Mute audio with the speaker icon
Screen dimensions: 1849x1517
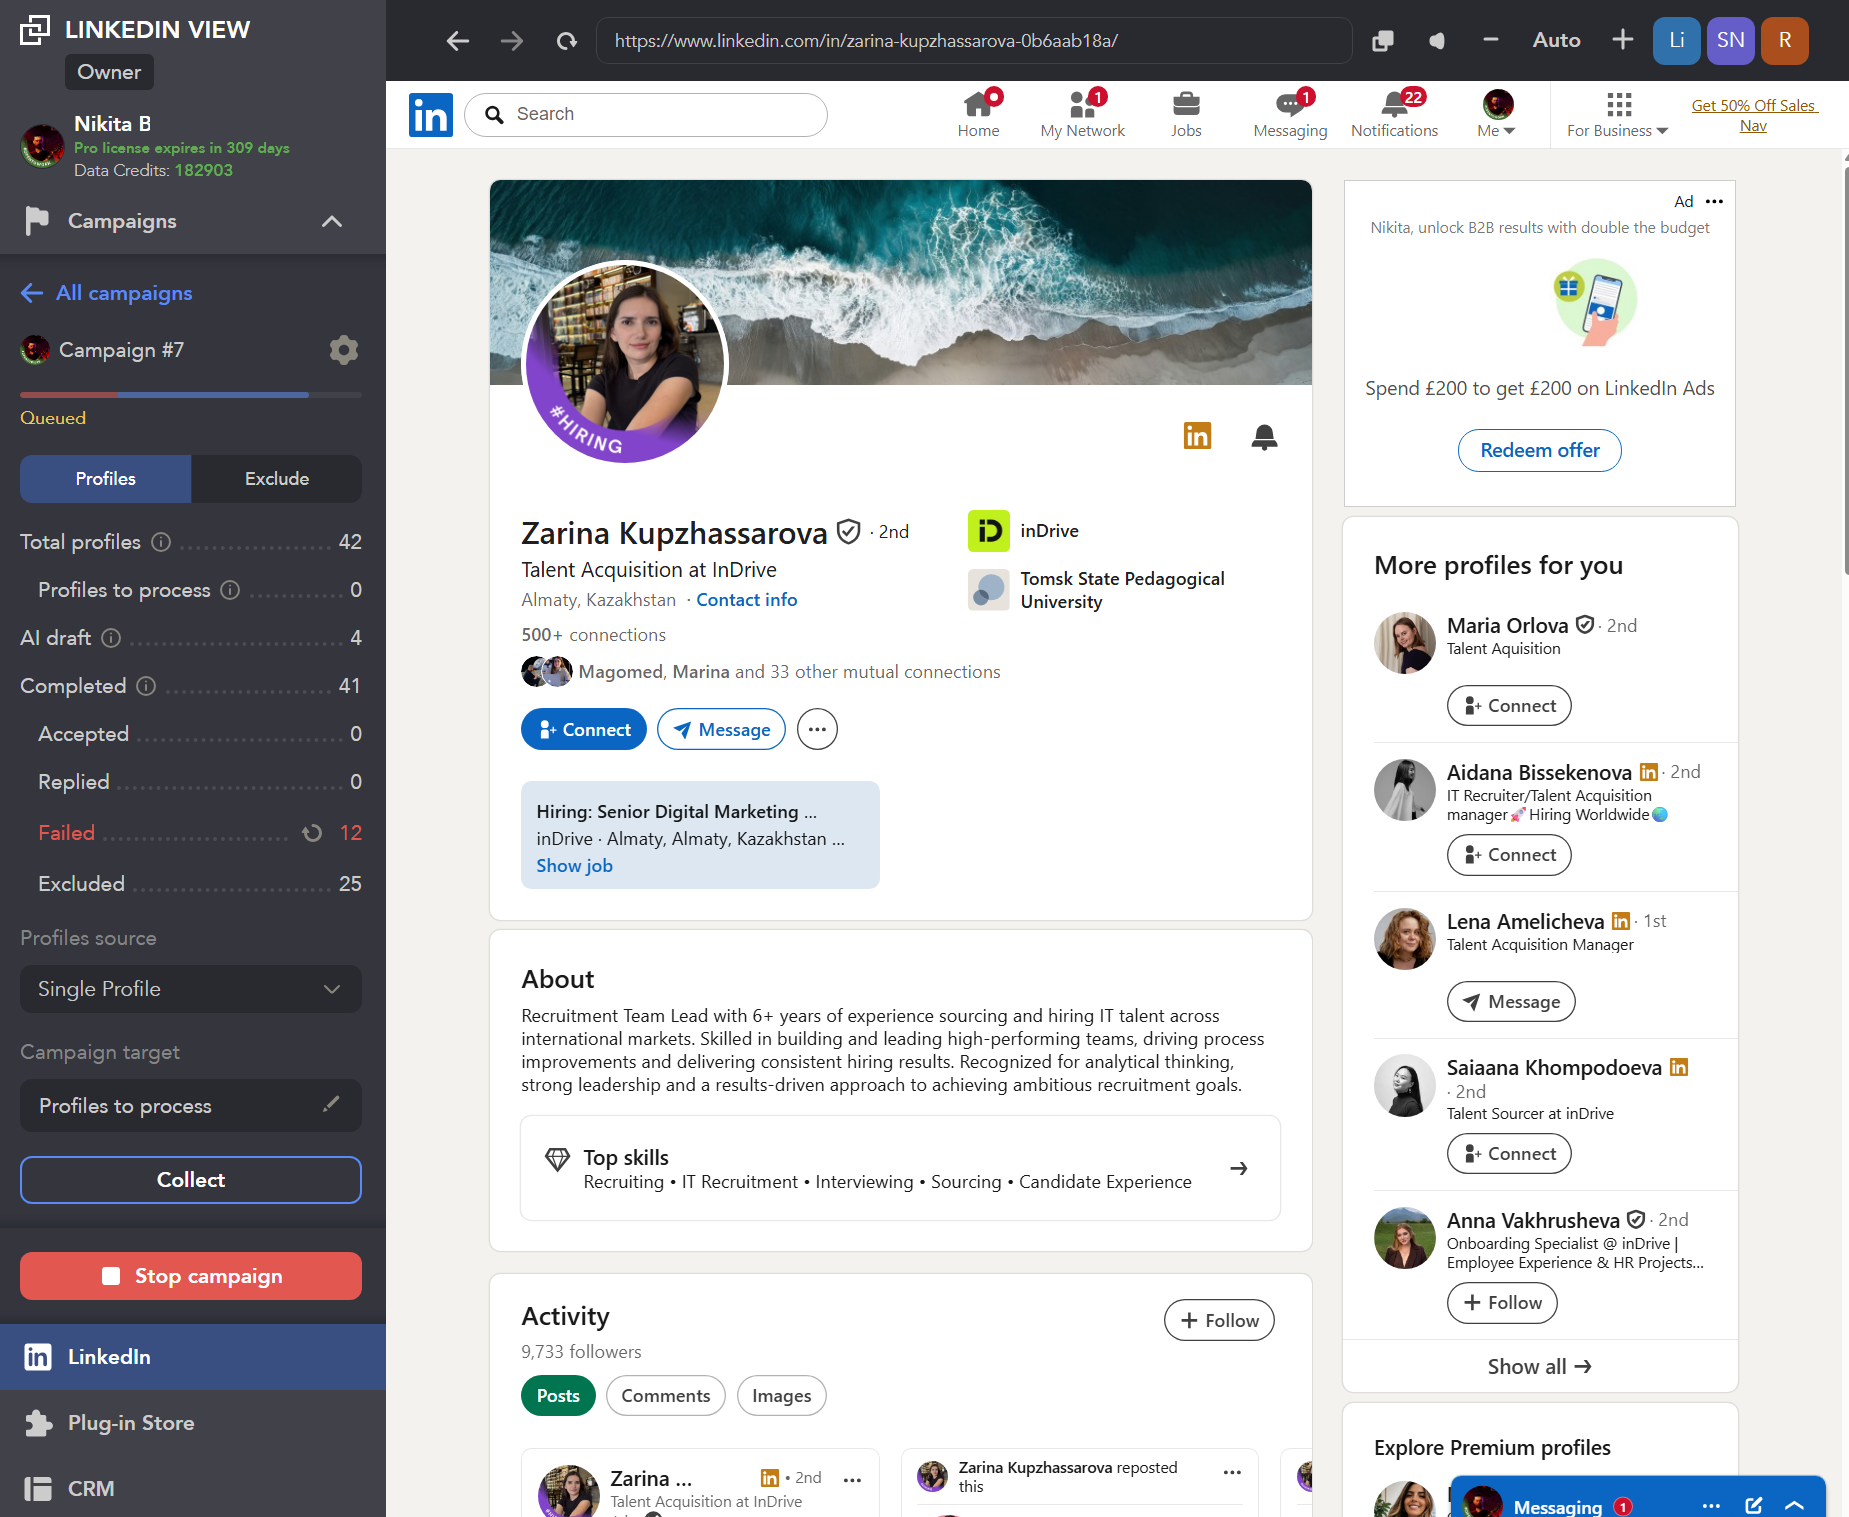click(x=1437, y=41)
